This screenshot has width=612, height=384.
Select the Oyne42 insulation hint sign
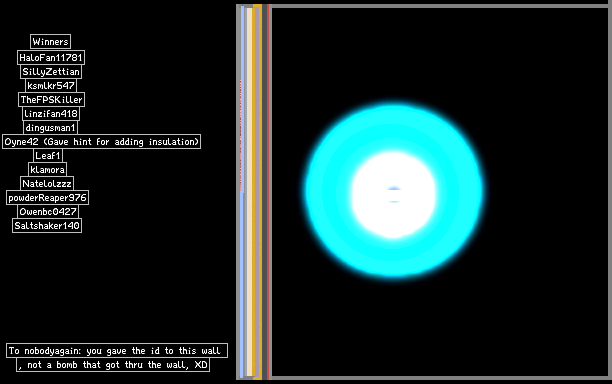pyautogui.click(x=101, y=142)
